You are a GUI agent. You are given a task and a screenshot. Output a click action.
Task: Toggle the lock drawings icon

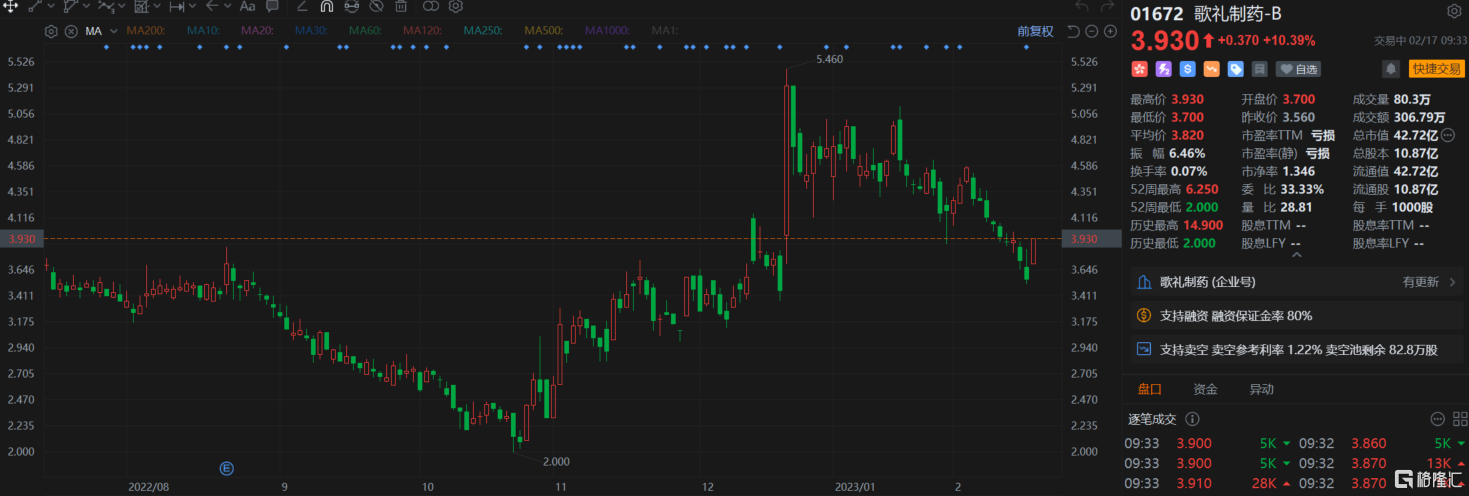pos(351,6)
